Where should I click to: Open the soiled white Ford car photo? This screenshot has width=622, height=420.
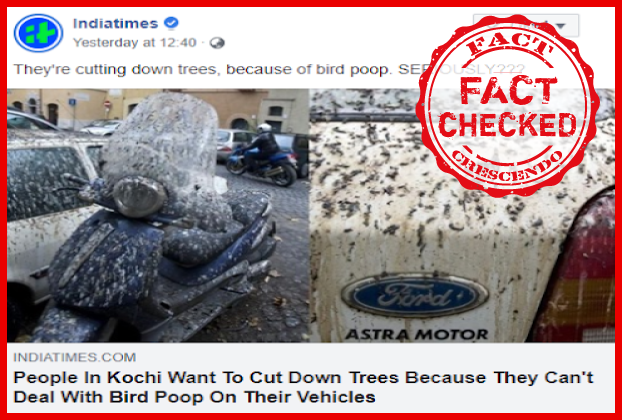[x=462, y=215]
